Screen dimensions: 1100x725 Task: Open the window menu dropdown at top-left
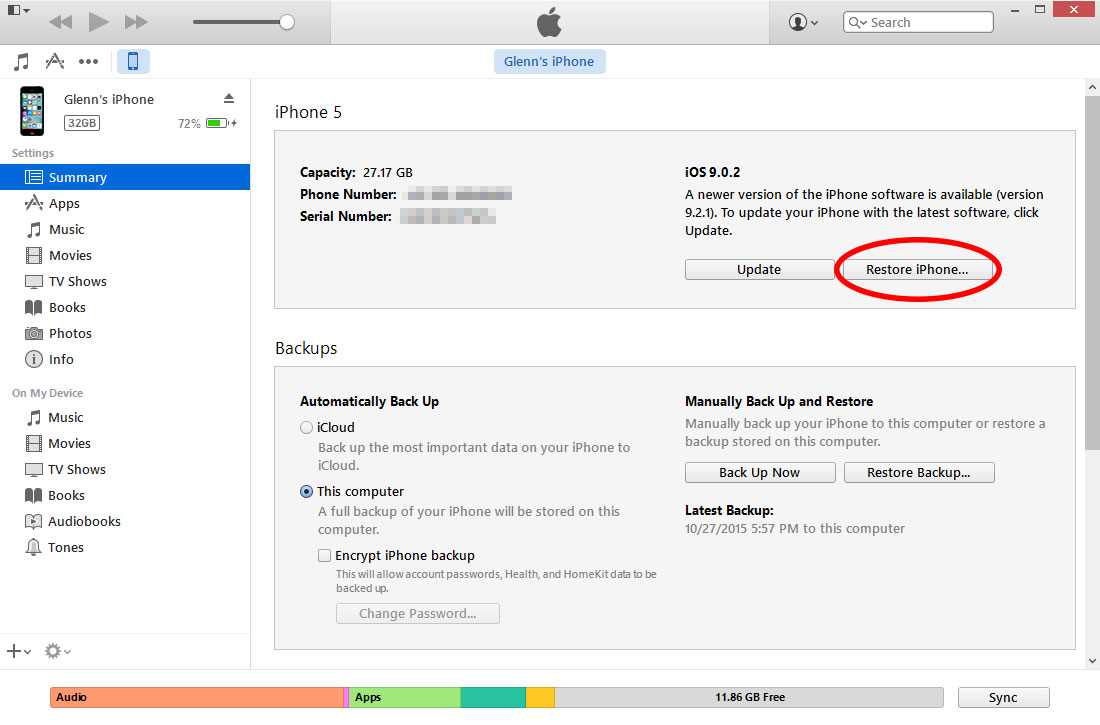(18, 11)
